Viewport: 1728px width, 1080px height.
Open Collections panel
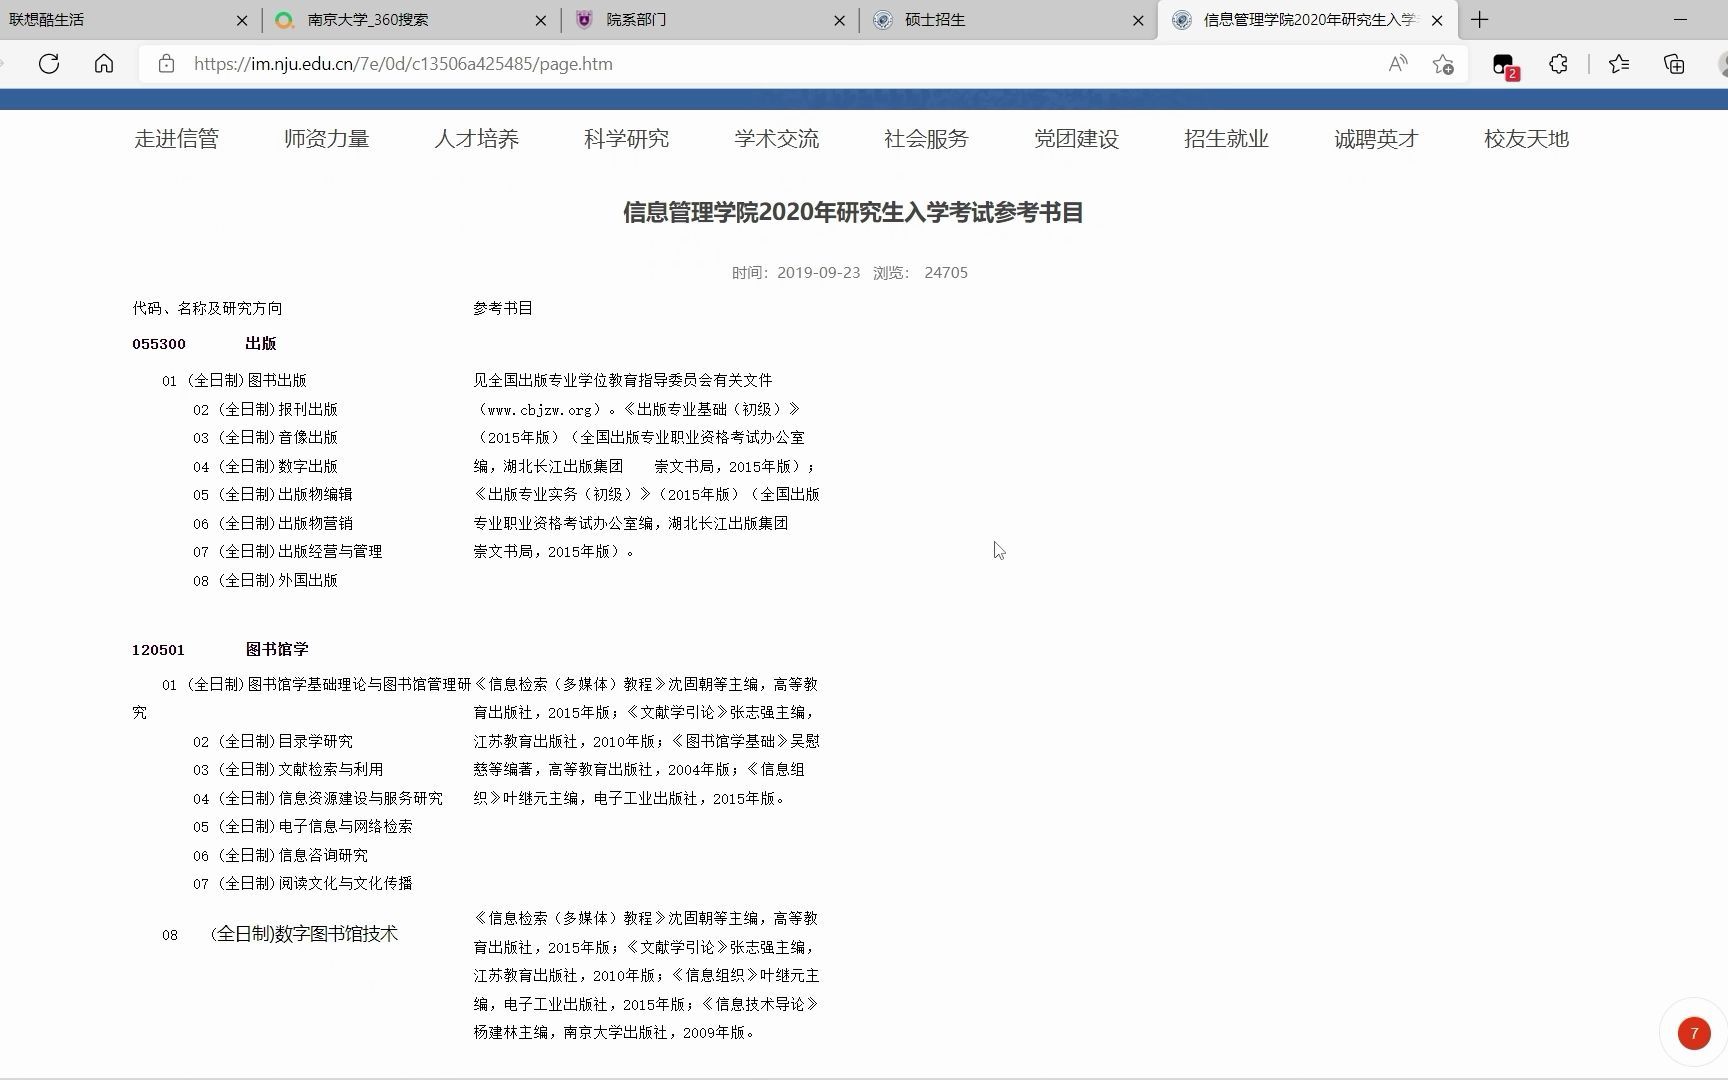[1674, 64]
